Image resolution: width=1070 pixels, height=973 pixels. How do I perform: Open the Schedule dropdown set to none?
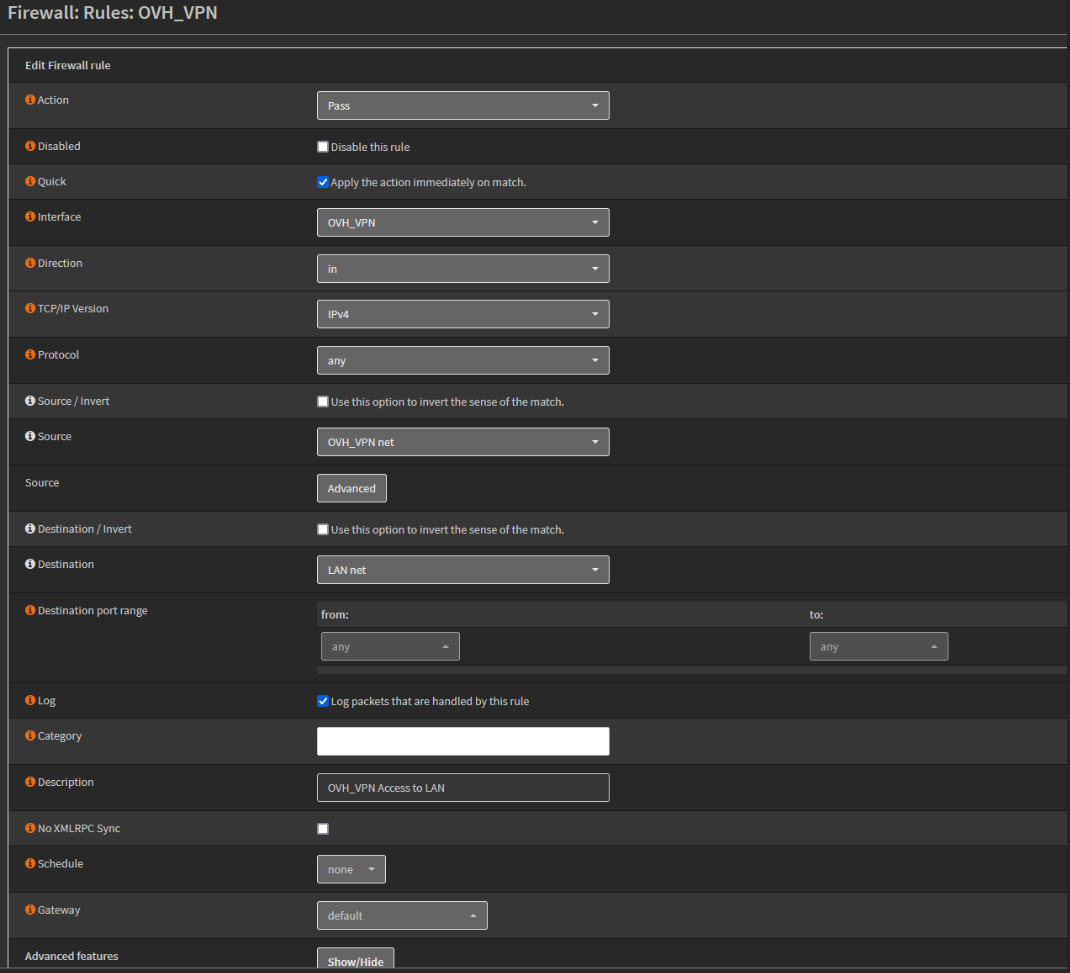click(351, 870)
